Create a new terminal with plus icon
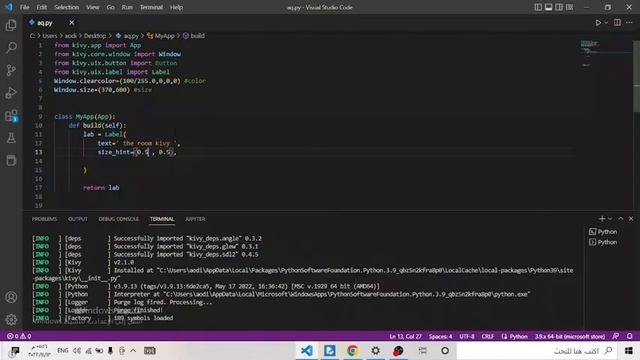The image size is (640, 360). (x=602, y=219)
